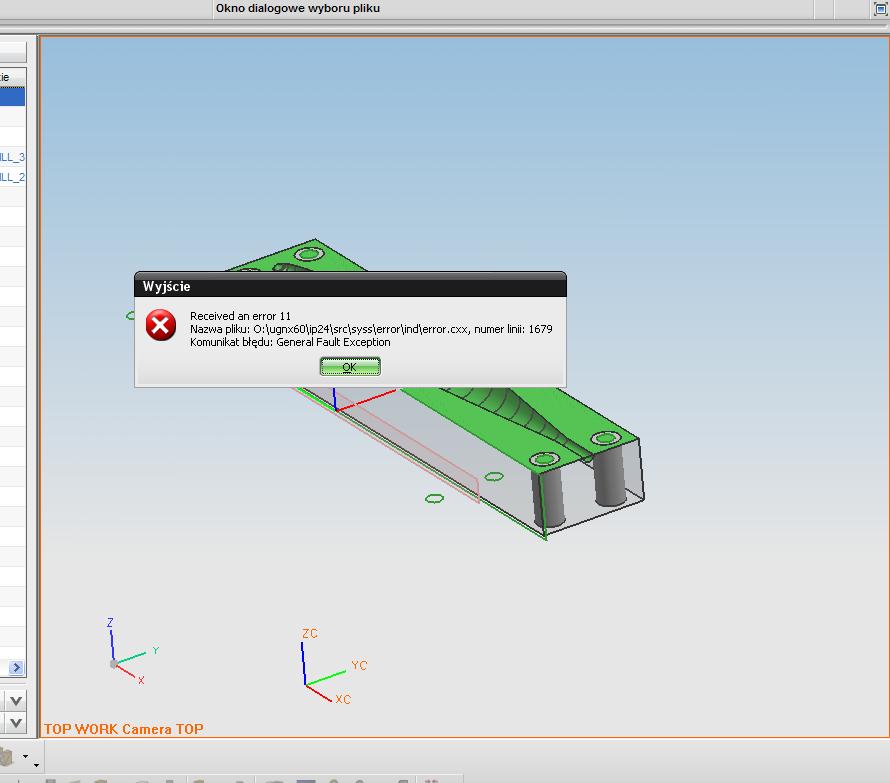
Task: Click the XC-YC-ZC work coordinate triad
Action: click(334, 665)
